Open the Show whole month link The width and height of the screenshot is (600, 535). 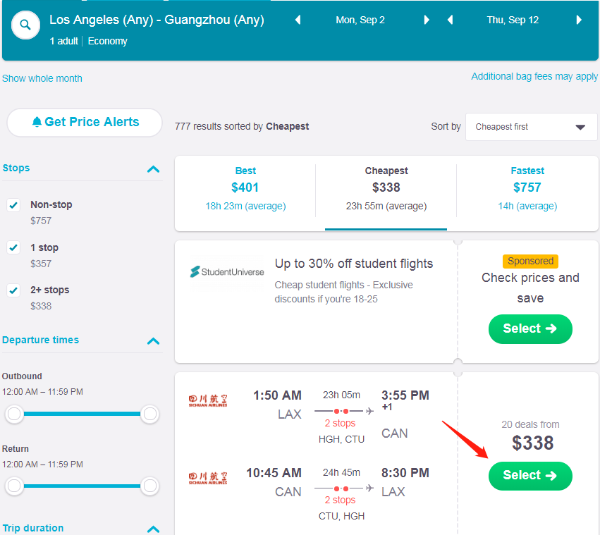[42, 78]
